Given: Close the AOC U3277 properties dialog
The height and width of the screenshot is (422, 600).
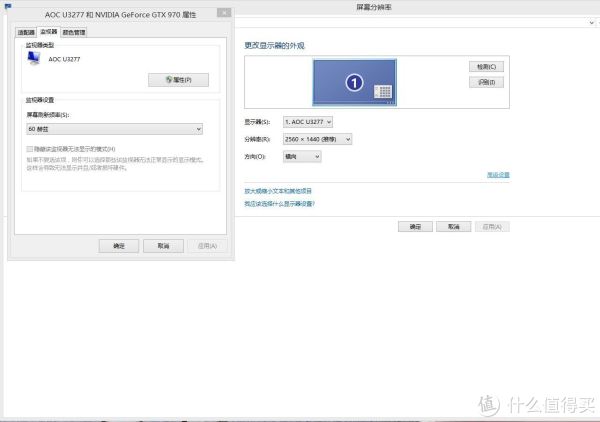Looking at the screenshot, I should (x=224, y=13).
